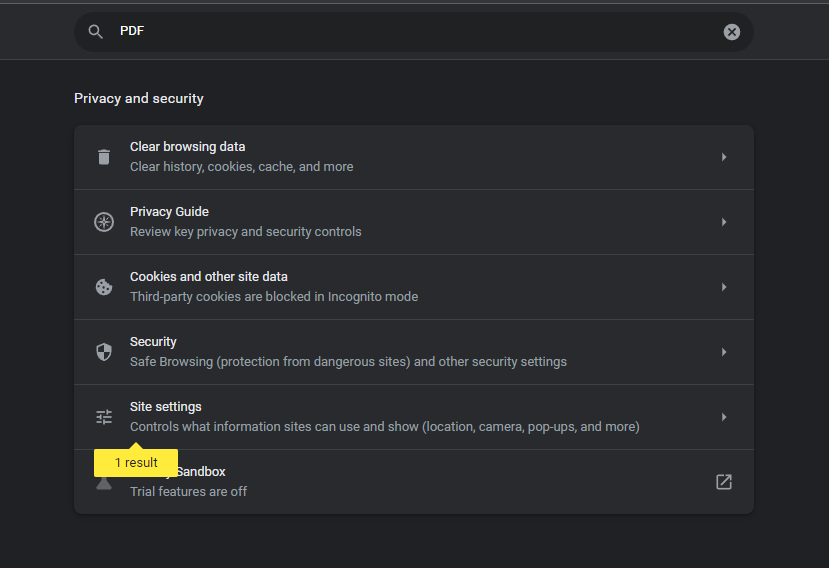Open Clear browsing data
The image size is (829, 568).
coord(414,157)
